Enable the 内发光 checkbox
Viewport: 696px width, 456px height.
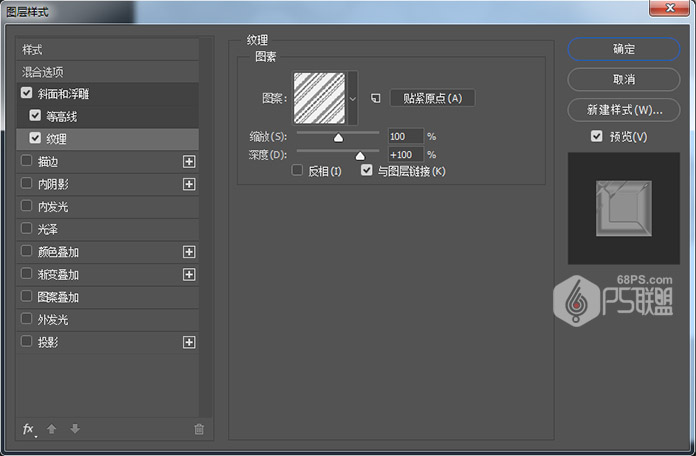click(x=26, y=206)
